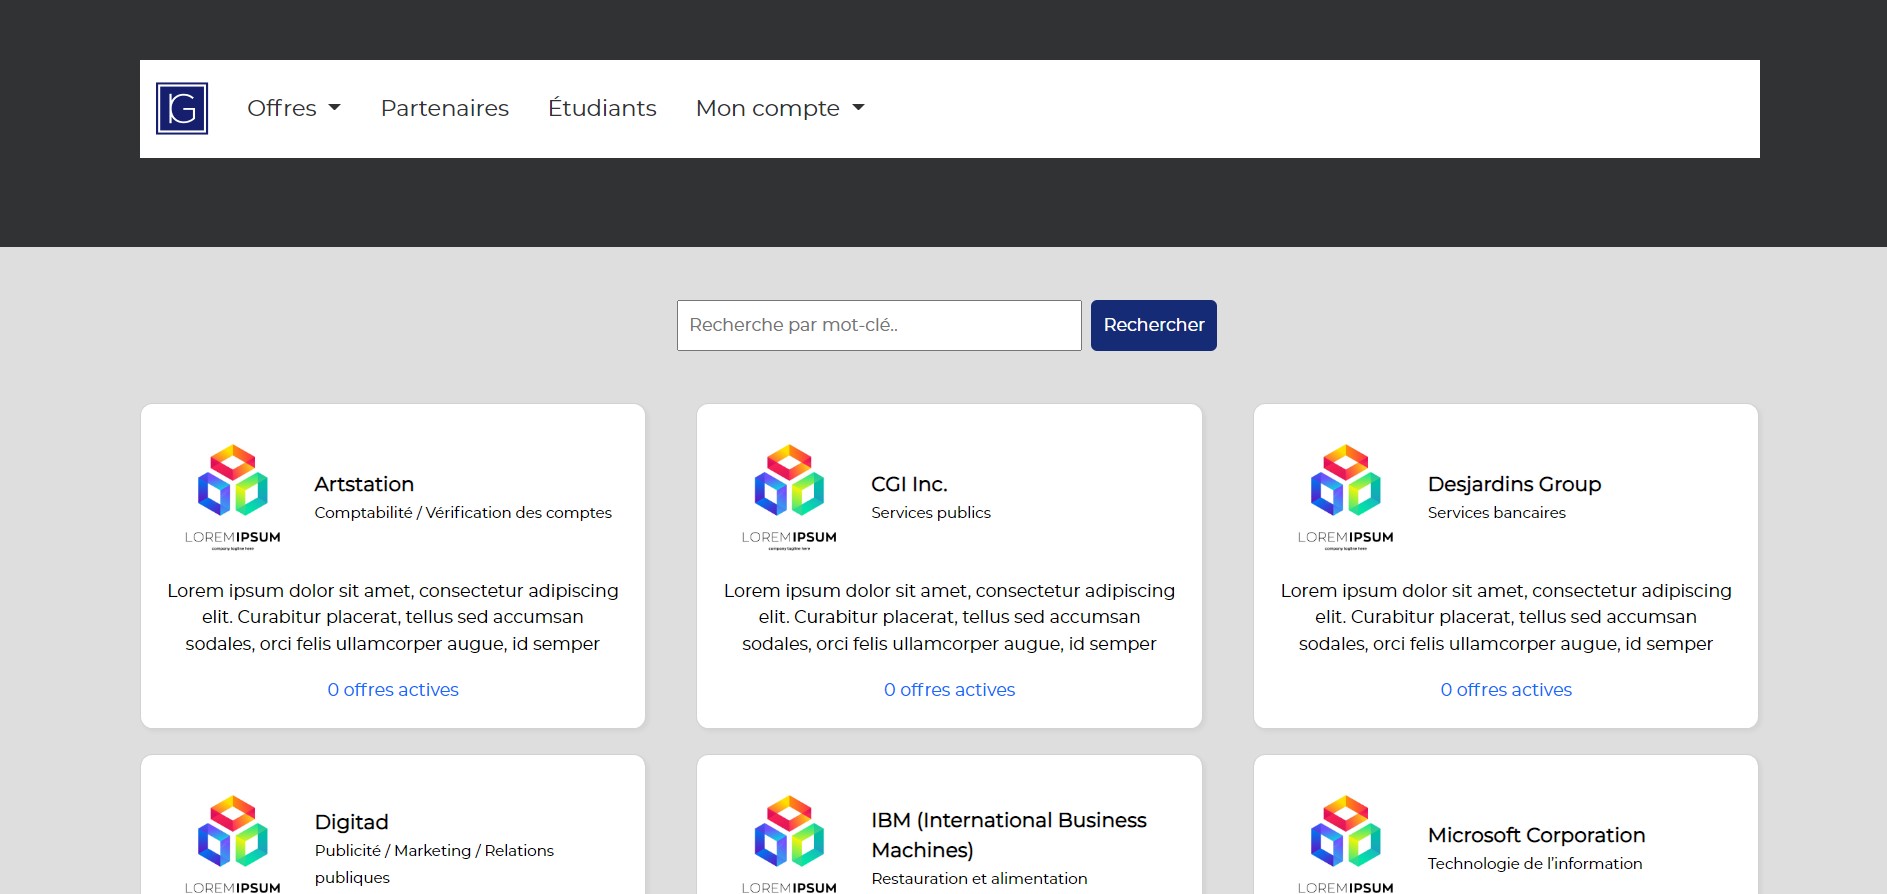Click the IBM (International Business Machines) title
This screenshot has width=1887, height=894.
coord(1008,834)
